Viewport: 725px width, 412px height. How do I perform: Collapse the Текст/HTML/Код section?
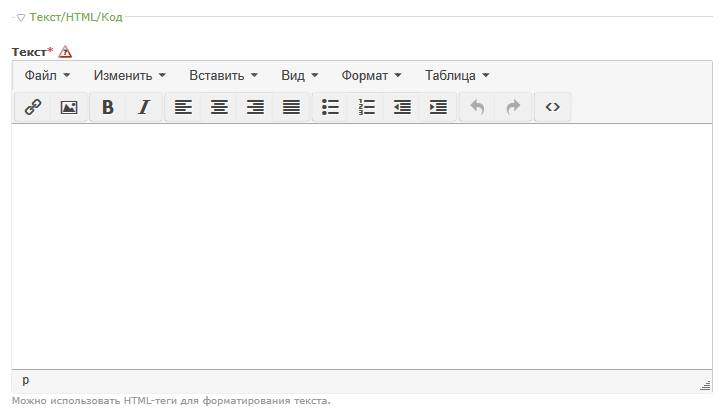[x=21, y=17]
